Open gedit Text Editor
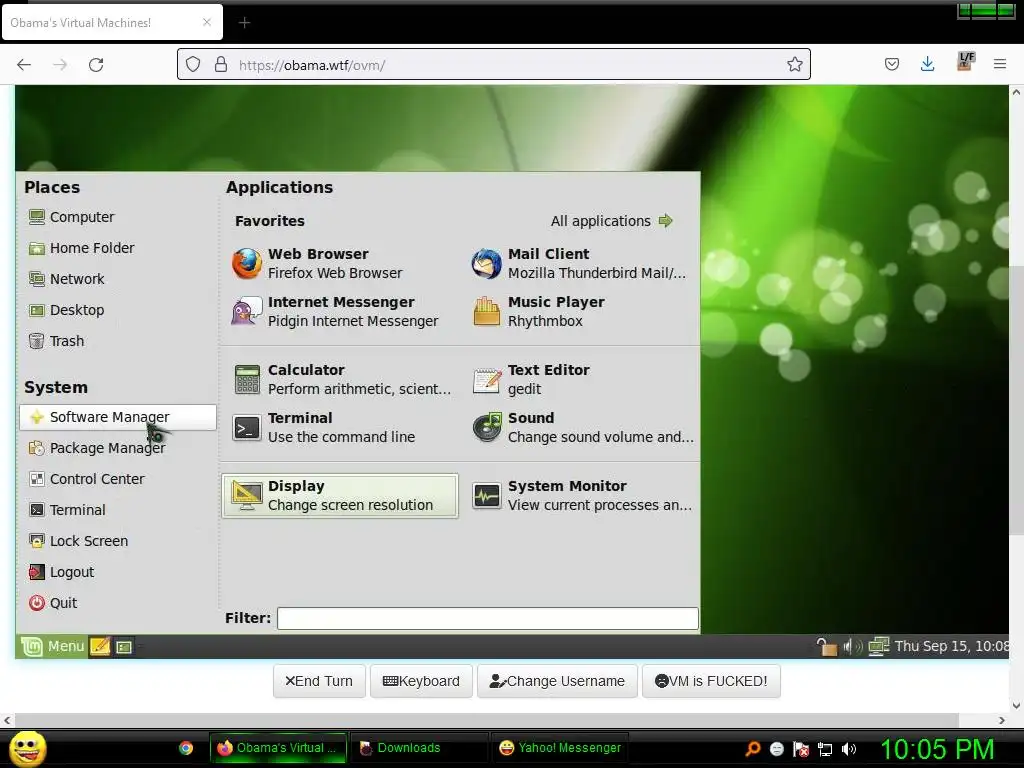 pos(581,379)
